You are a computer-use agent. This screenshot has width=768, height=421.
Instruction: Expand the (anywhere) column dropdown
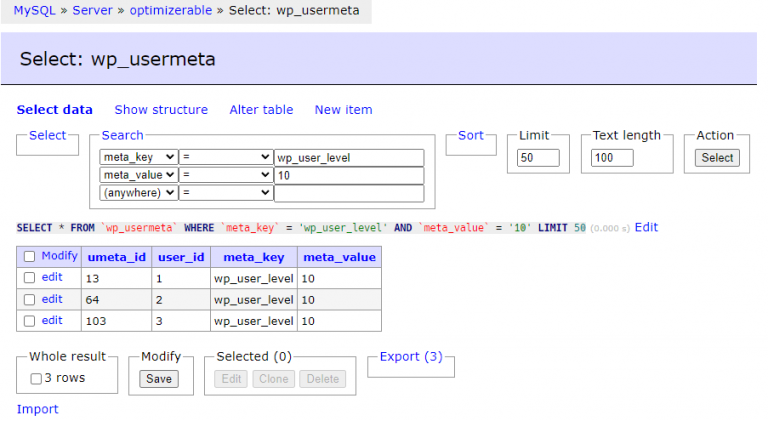point(139,193)
